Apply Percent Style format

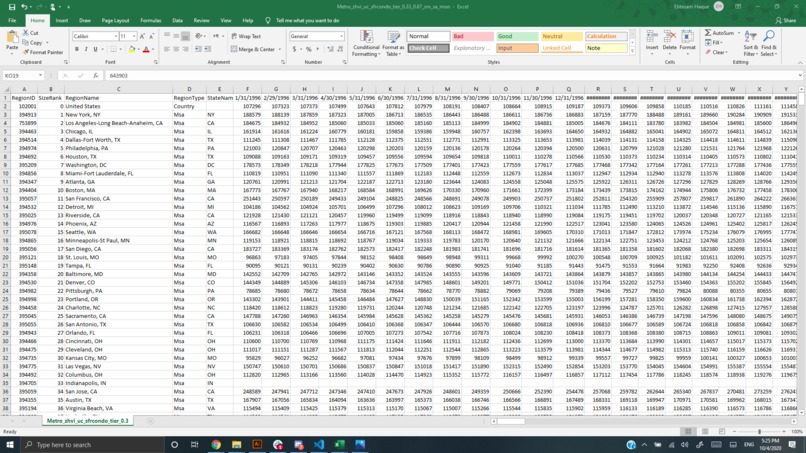click(309, 49)
